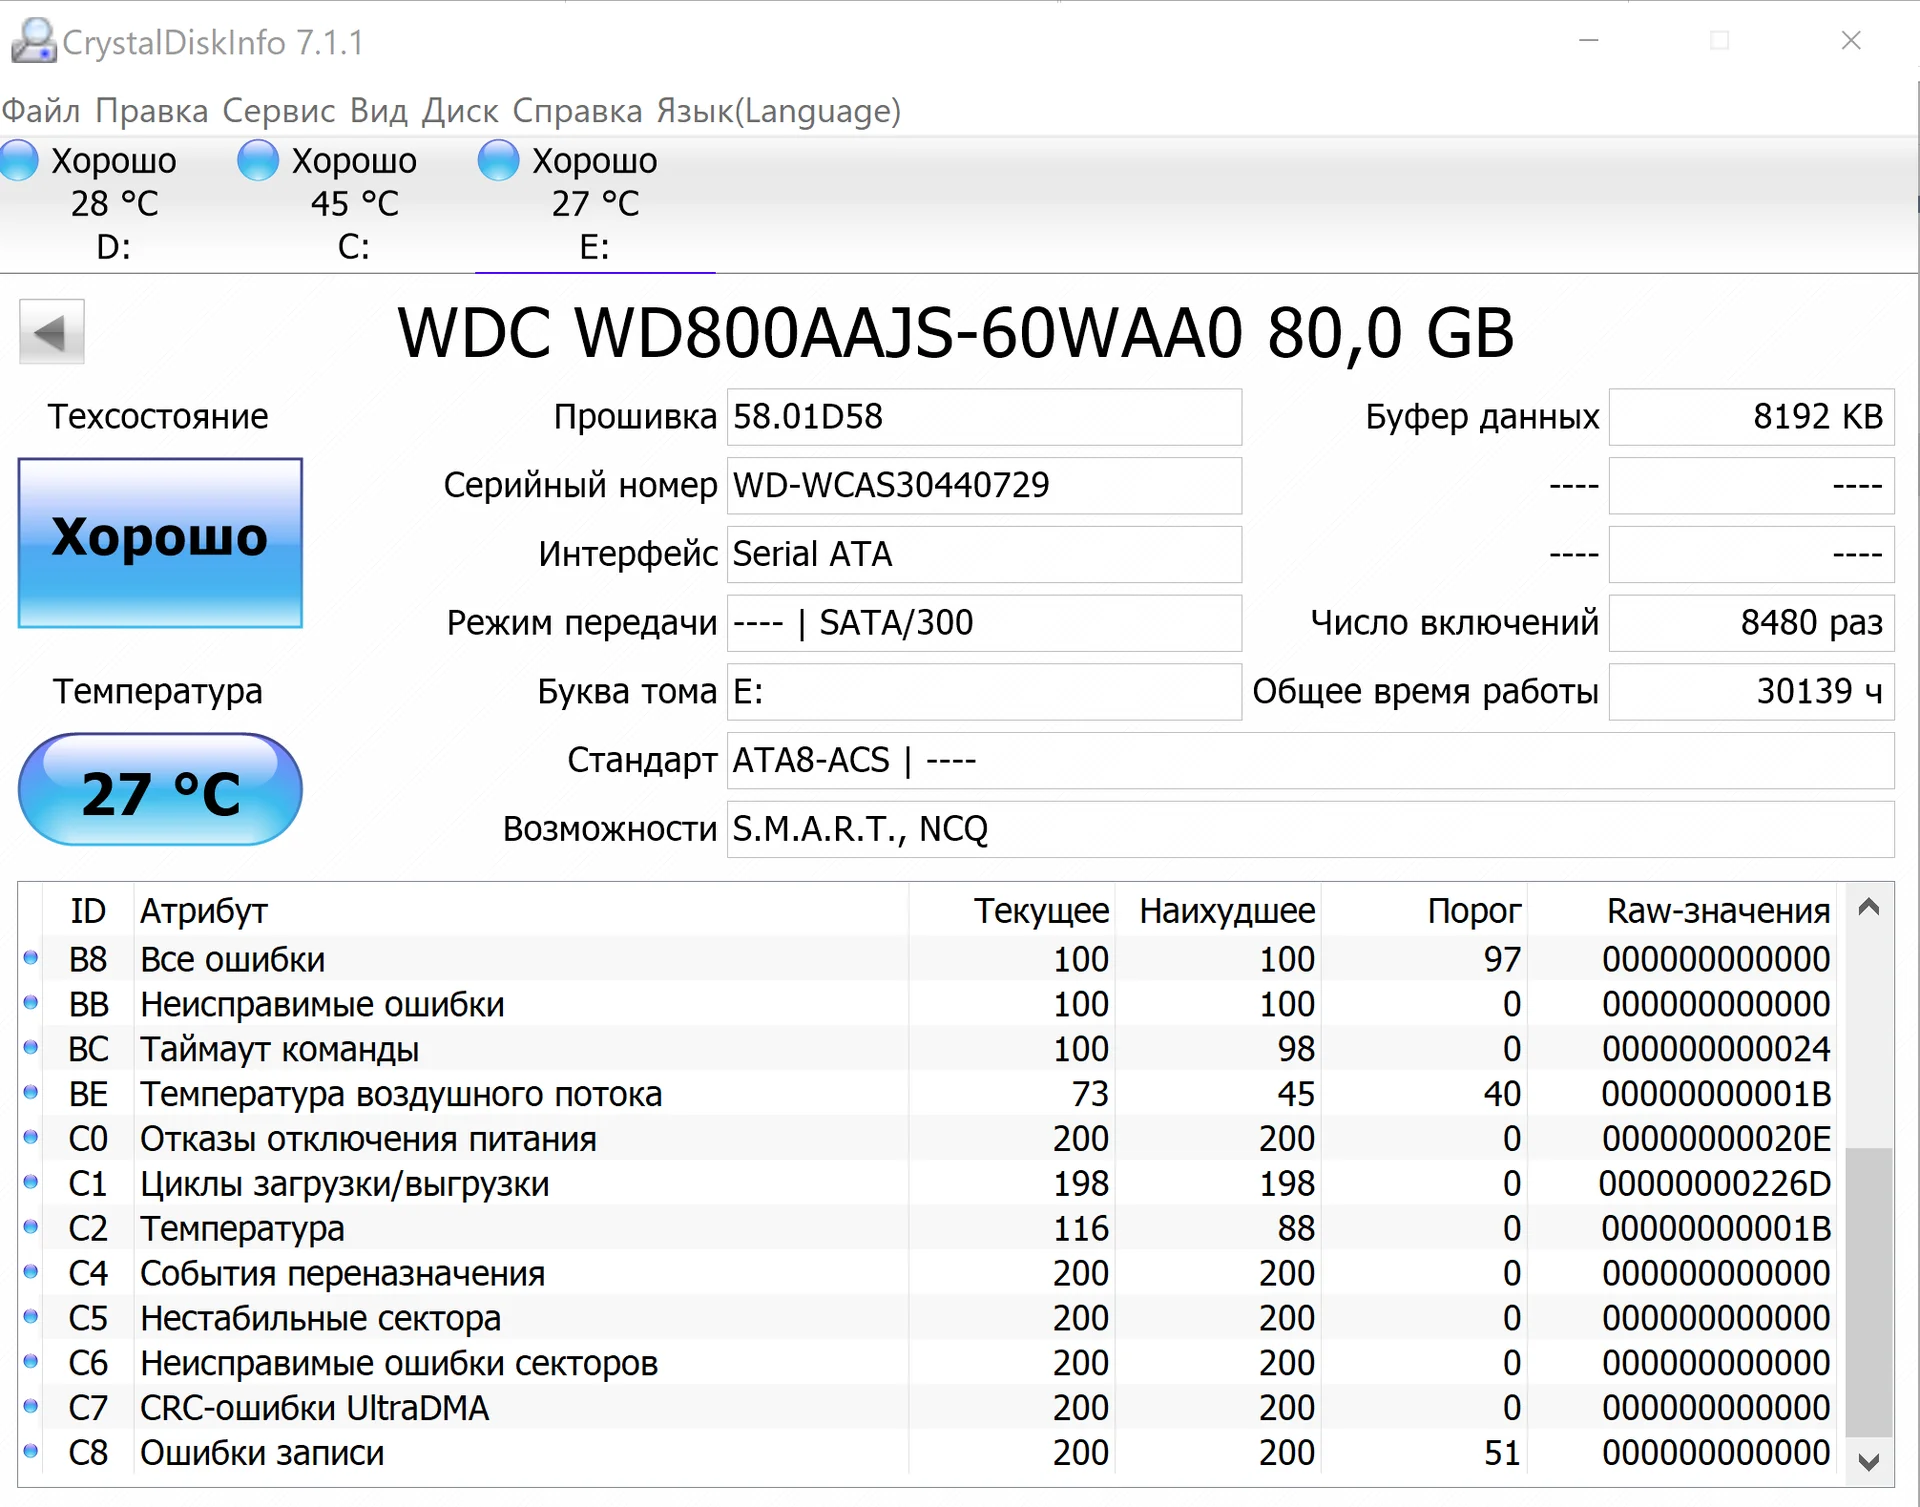Click the attribute list scrollbar thumb

(1868, 1292)
